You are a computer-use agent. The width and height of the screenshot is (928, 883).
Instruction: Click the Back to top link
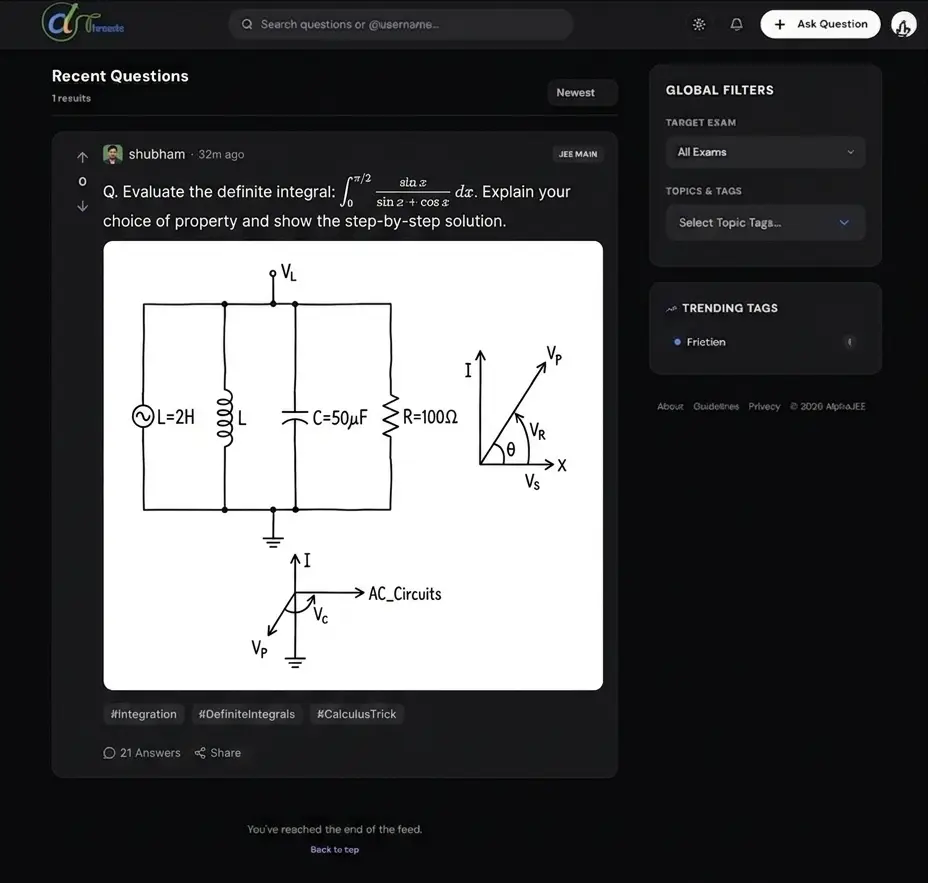click(334, 850)
